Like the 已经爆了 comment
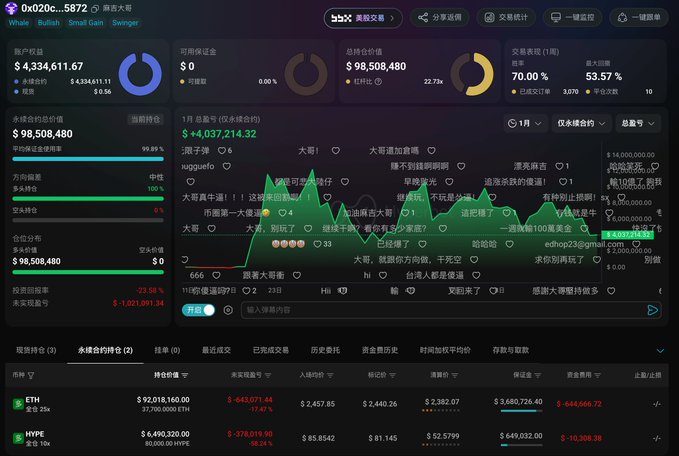Viewport: 679px width, 456px height. 422,244
